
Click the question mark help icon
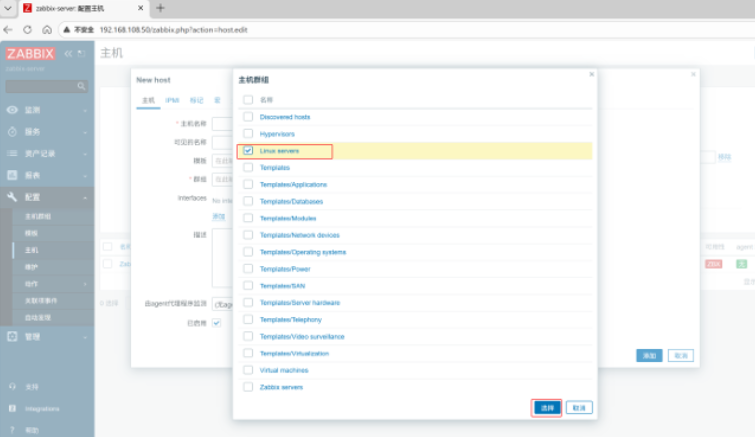[x=12, y=430]
